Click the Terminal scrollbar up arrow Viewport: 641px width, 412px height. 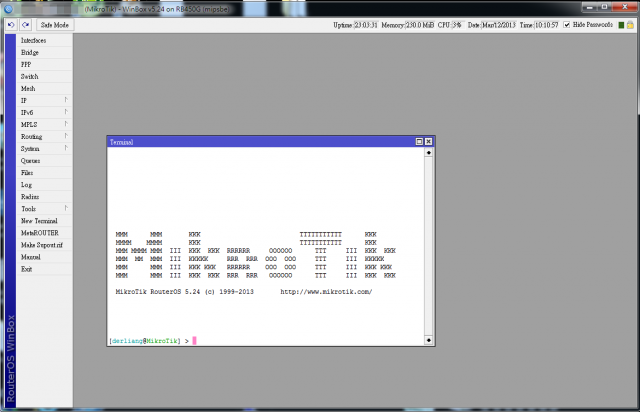[428, 152]
